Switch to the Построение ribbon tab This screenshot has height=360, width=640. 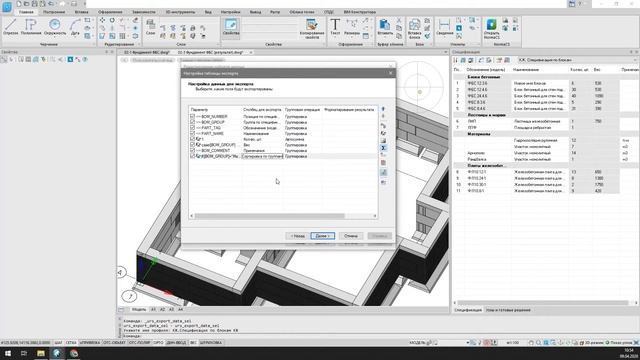[x=53, y=12]
